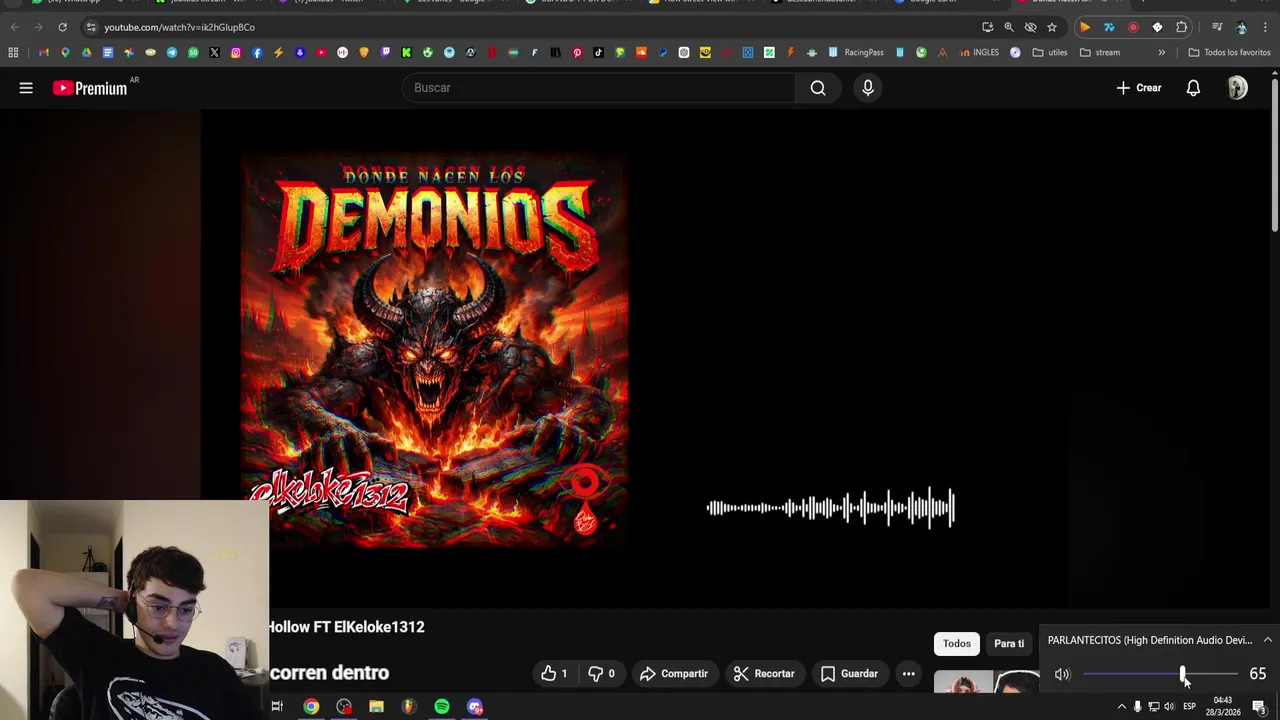The image size is (1280, 720).
Task: Open the Telegram bookmark
Action: (x=171, y=52)
